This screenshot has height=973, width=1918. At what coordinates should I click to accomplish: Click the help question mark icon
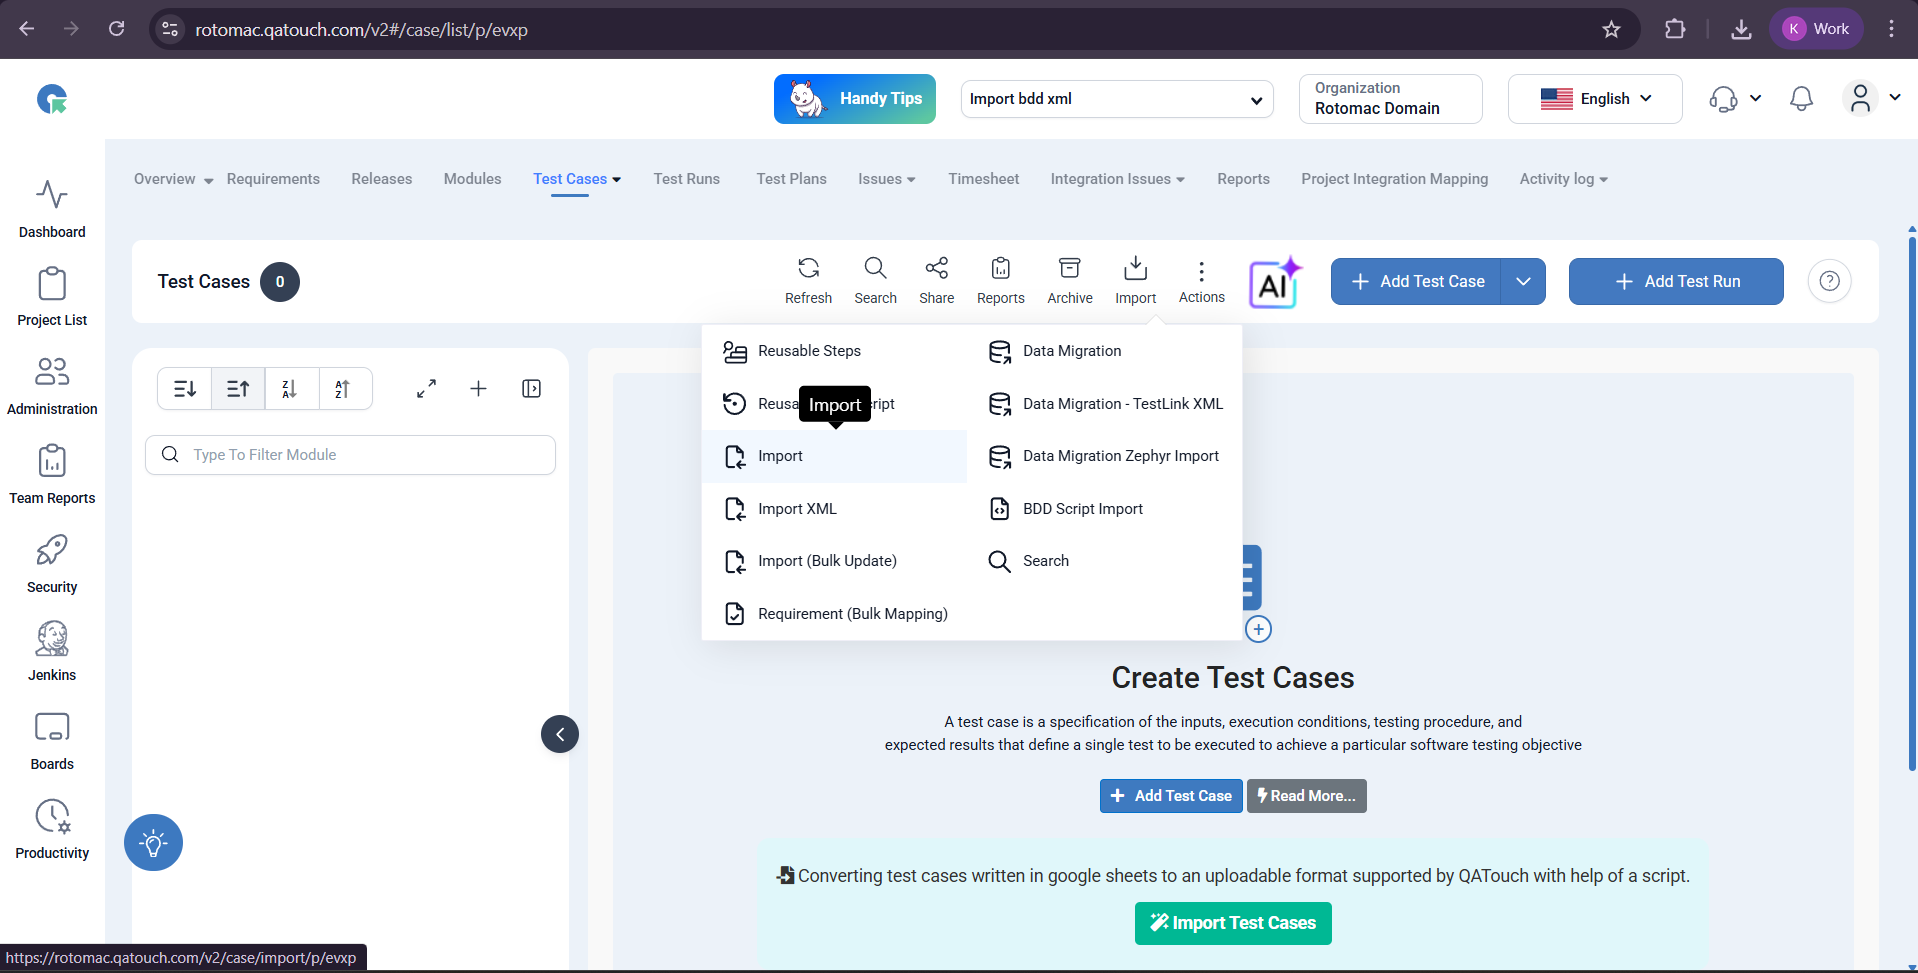[1829, 281]
